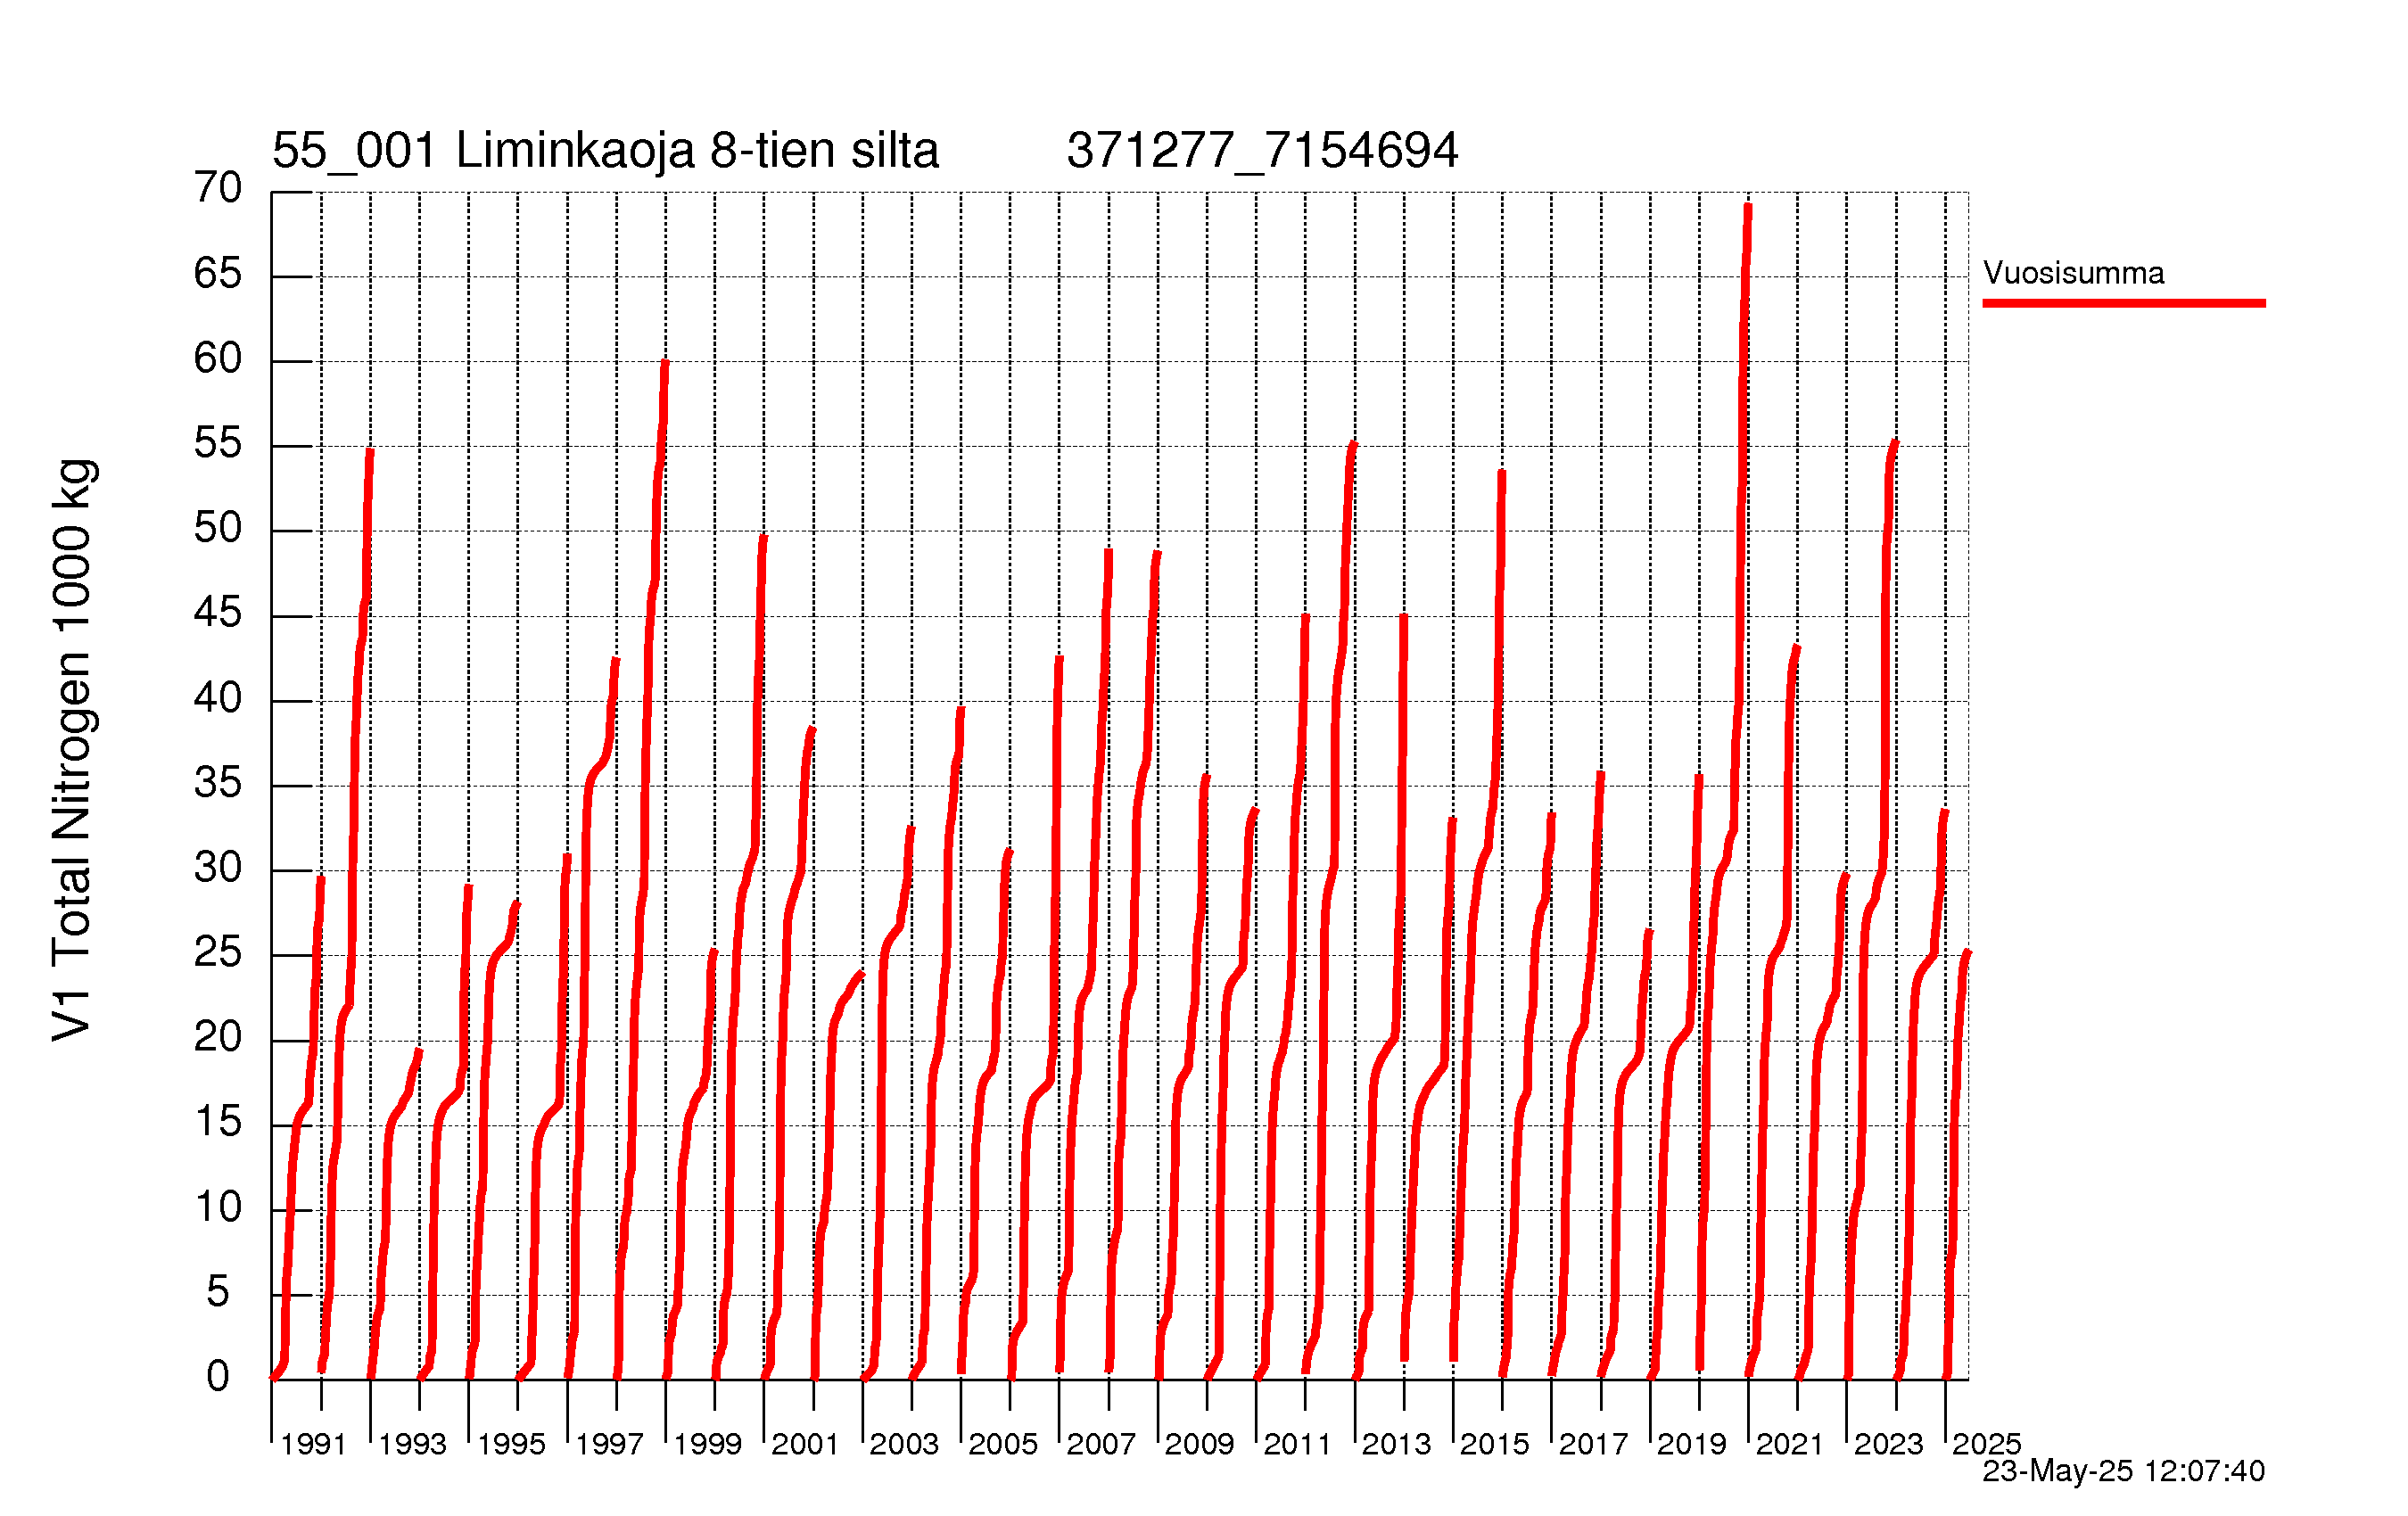Click the x-axis year label 1997
Screen dimensions: 2408x1516
[x=609, y=1444]
